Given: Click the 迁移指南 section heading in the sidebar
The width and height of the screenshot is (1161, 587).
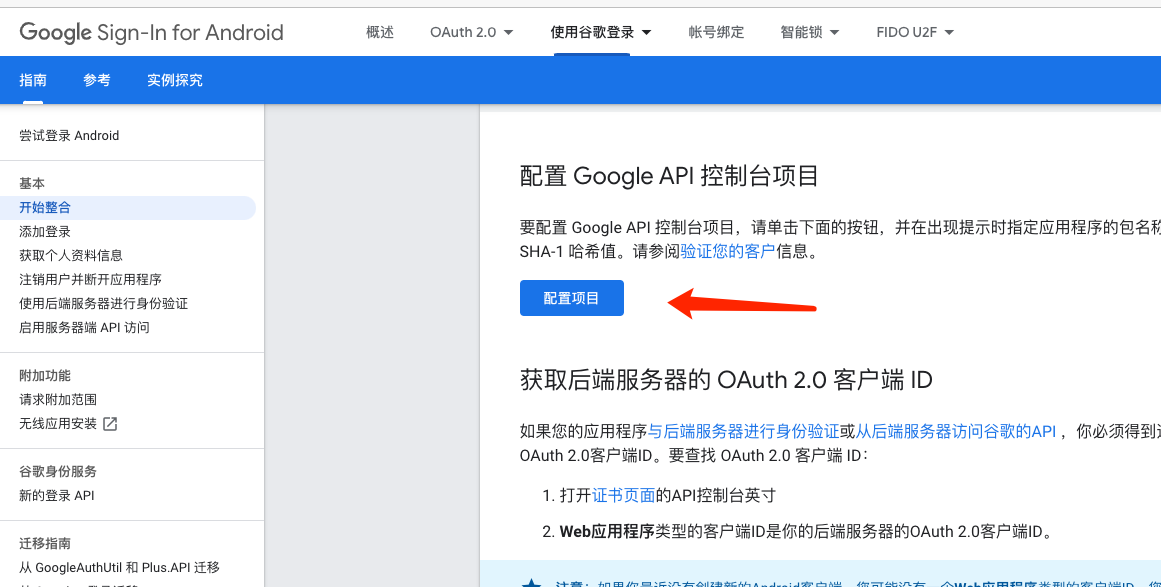Looking at the screenshot, I should (x=45, y=543).
